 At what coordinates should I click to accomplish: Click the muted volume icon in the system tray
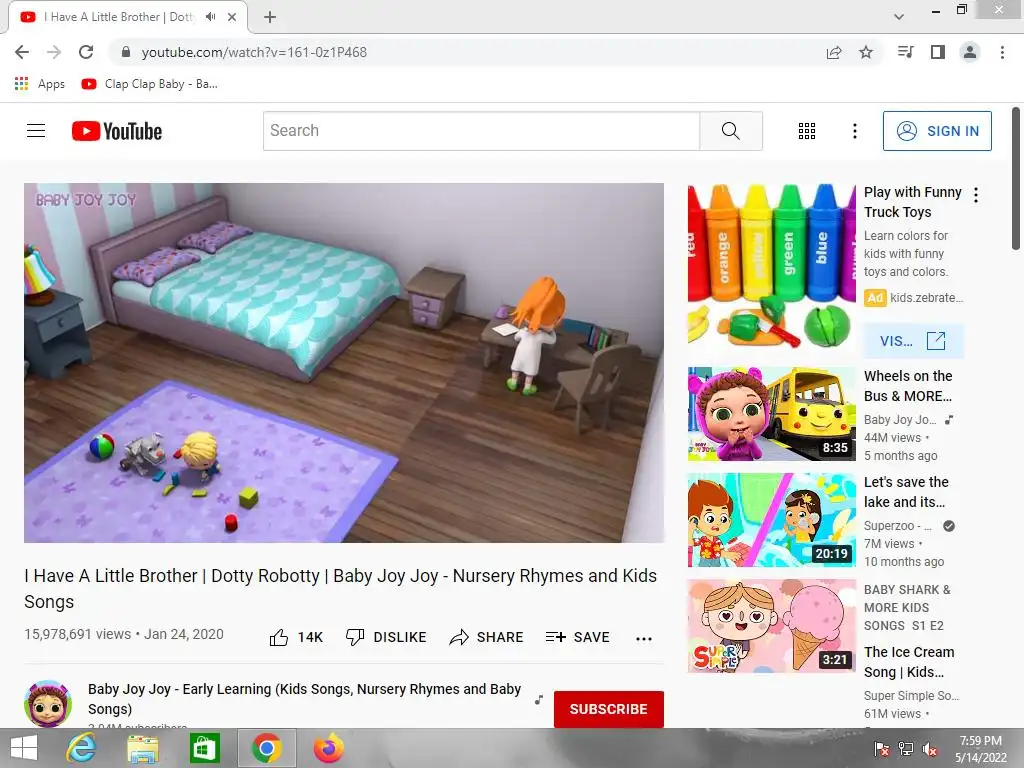[930, 749]
